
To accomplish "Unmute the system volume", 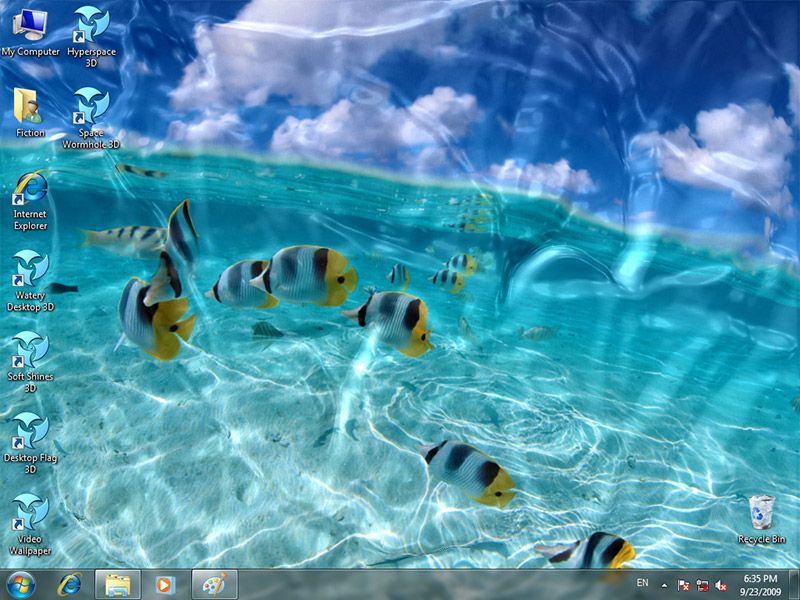I will pos(720,583).
